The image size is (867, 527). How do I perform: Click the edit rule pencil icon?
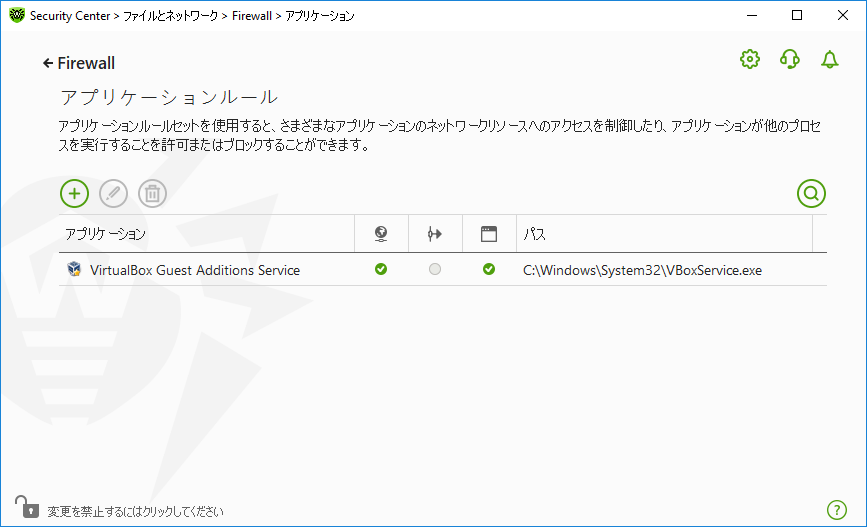[x=113, y=193]
